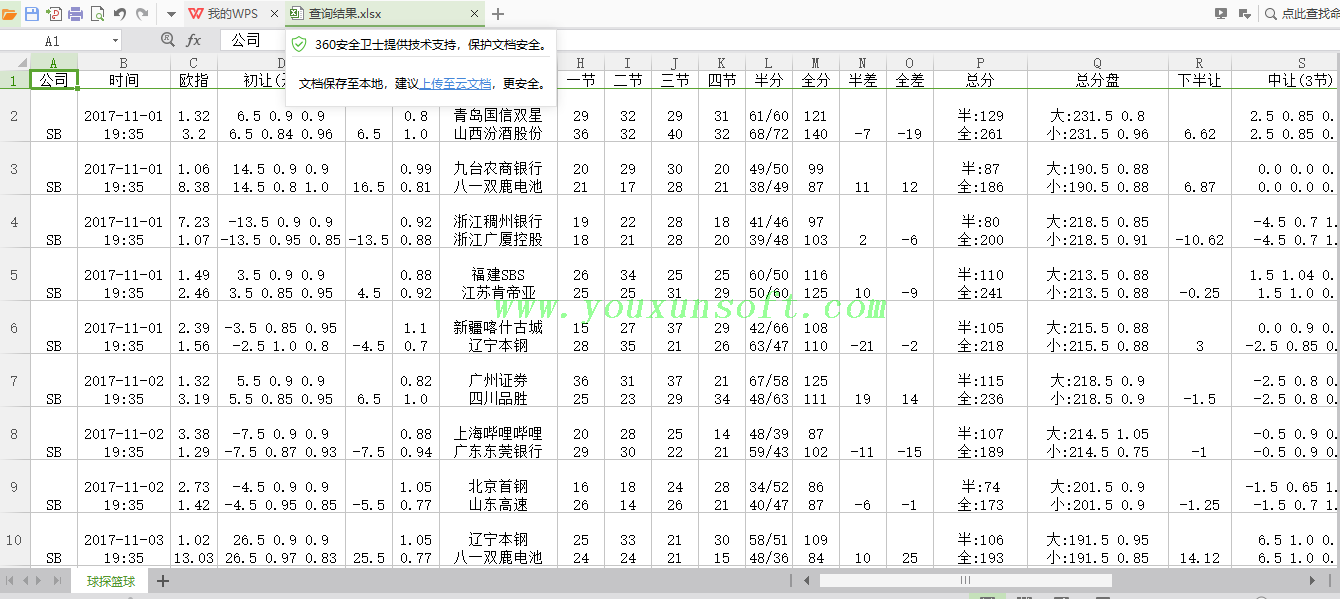
Task: Open file using the folder icon
Action: click(x=9, y=14)
